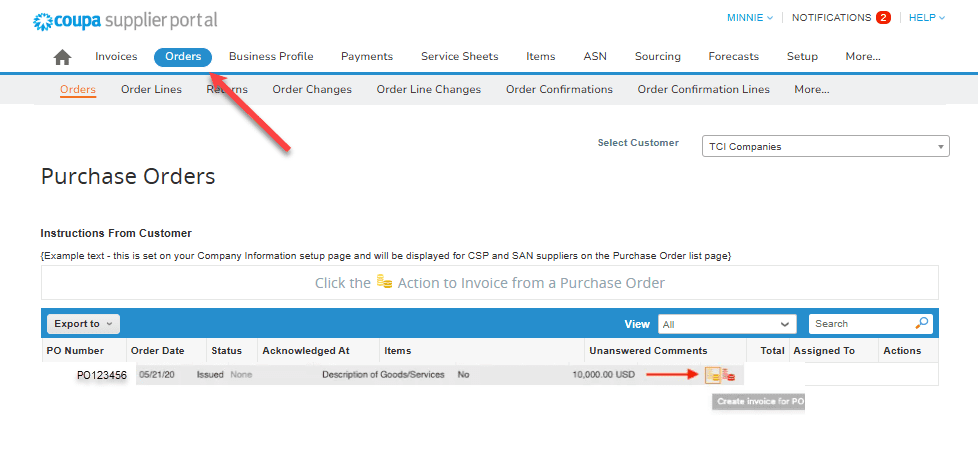Open the Export to dropdown
Screen dimensions: 978x459
pyautogui.click(x=83, y=324)
